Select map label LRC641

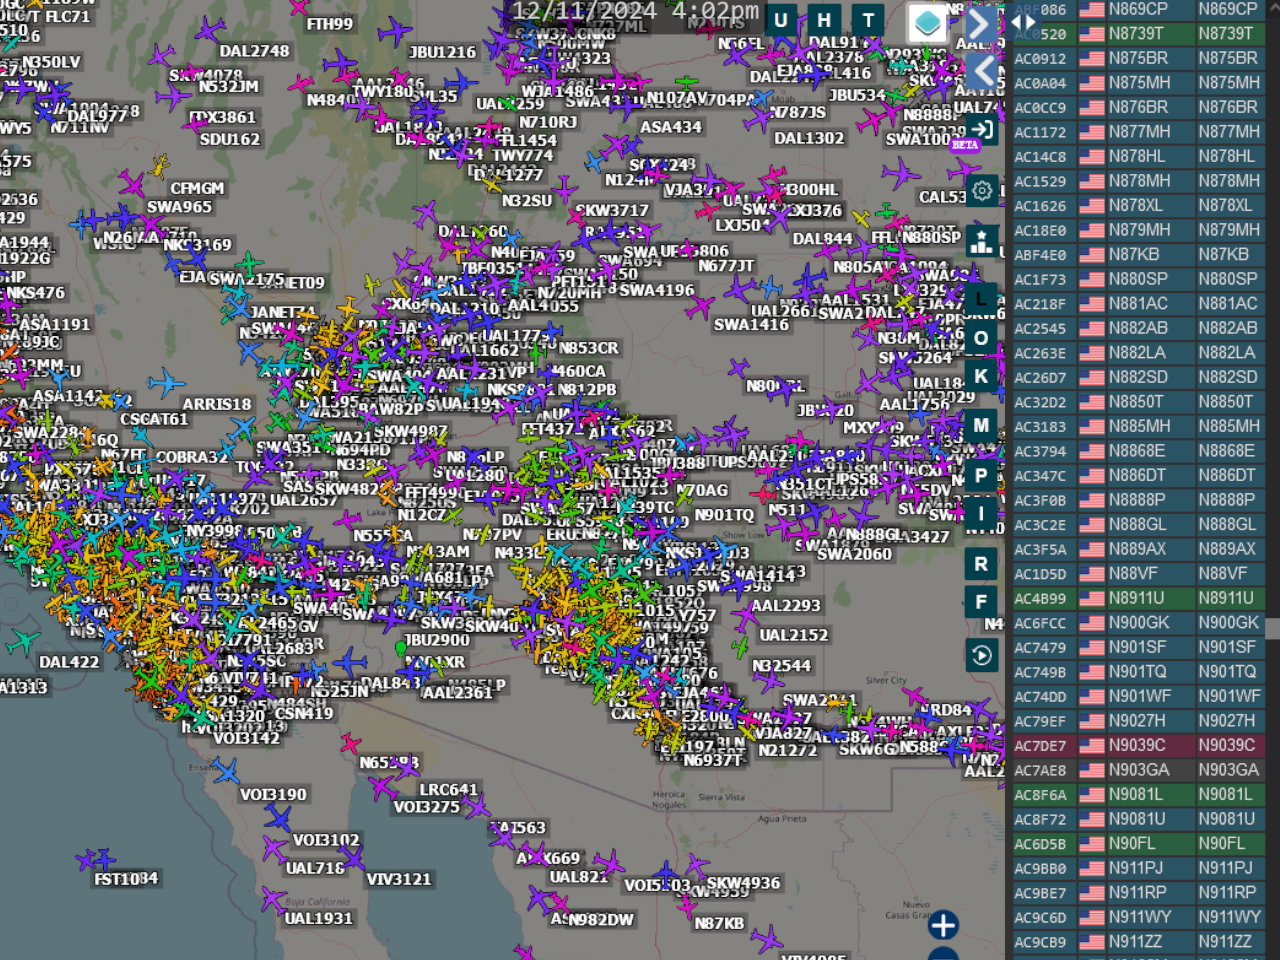(449, 789)
